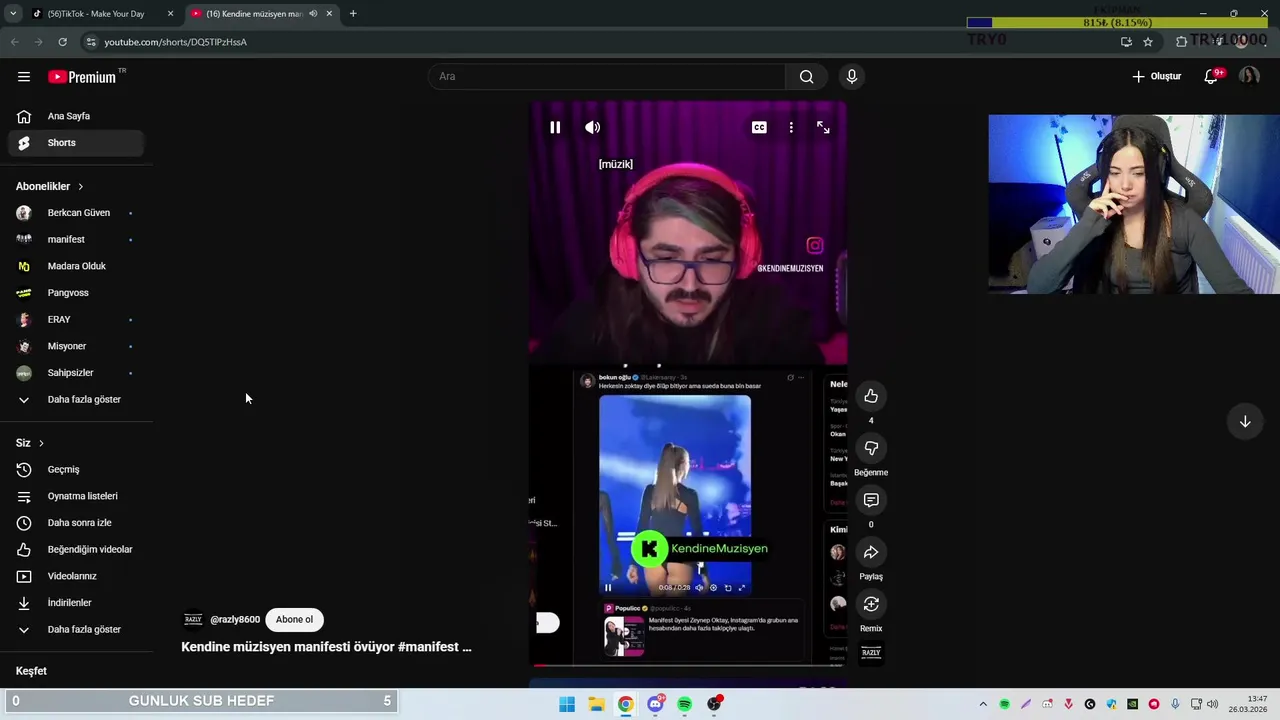The image size is (1280, 720).
Task: Click the razly8600 channel avatar
Action: tap(193, 619)
